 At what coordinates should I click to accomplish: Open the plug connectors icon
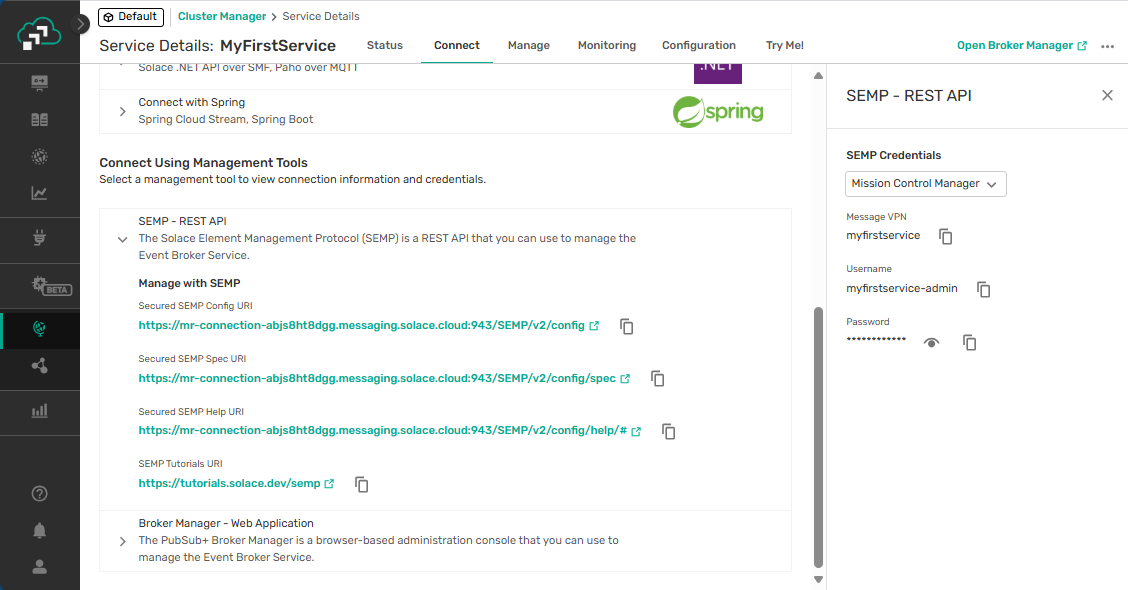click(x=40, y=237)
